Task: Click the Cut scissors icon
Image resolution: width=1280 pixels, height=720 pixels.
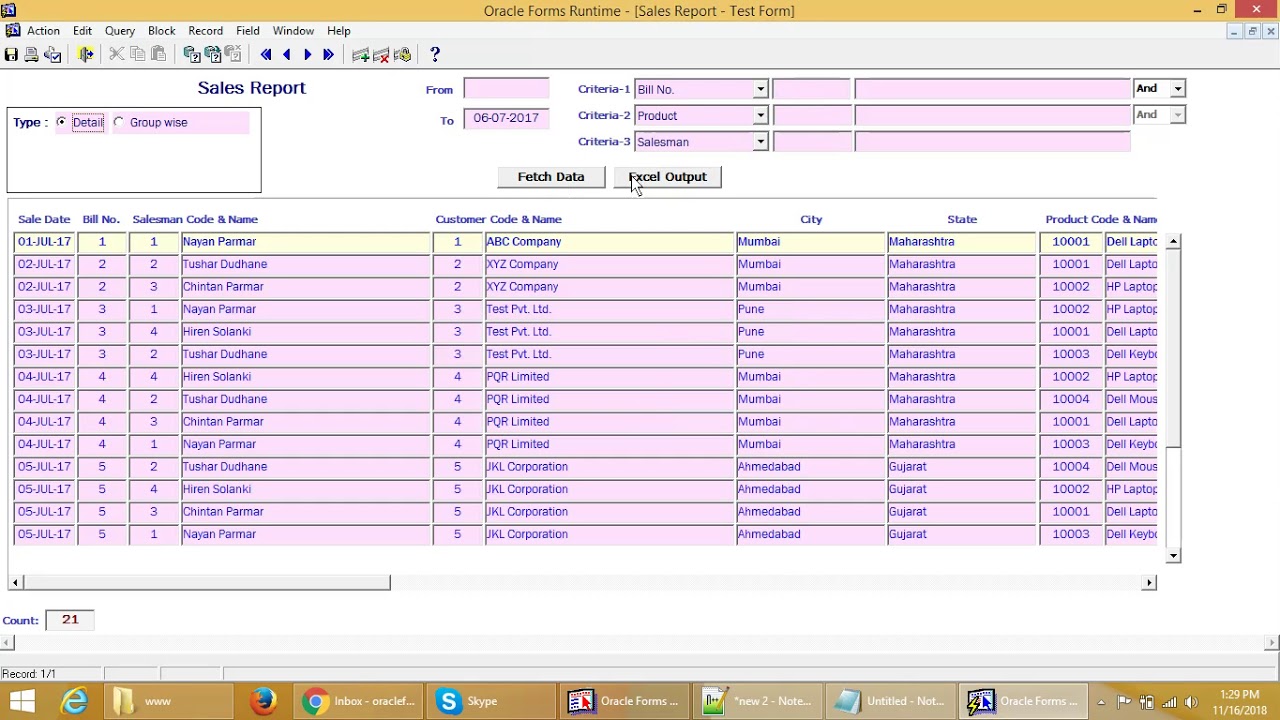Action: click(117, 55)
